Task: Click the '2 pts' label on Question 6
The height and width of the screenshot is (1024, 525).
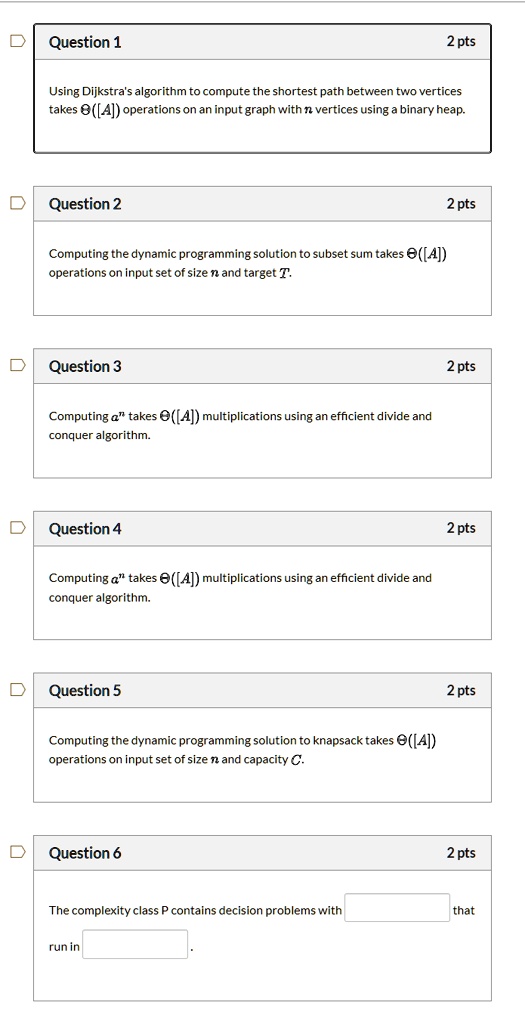Action: pyautogui.click(x=461, y=853)
